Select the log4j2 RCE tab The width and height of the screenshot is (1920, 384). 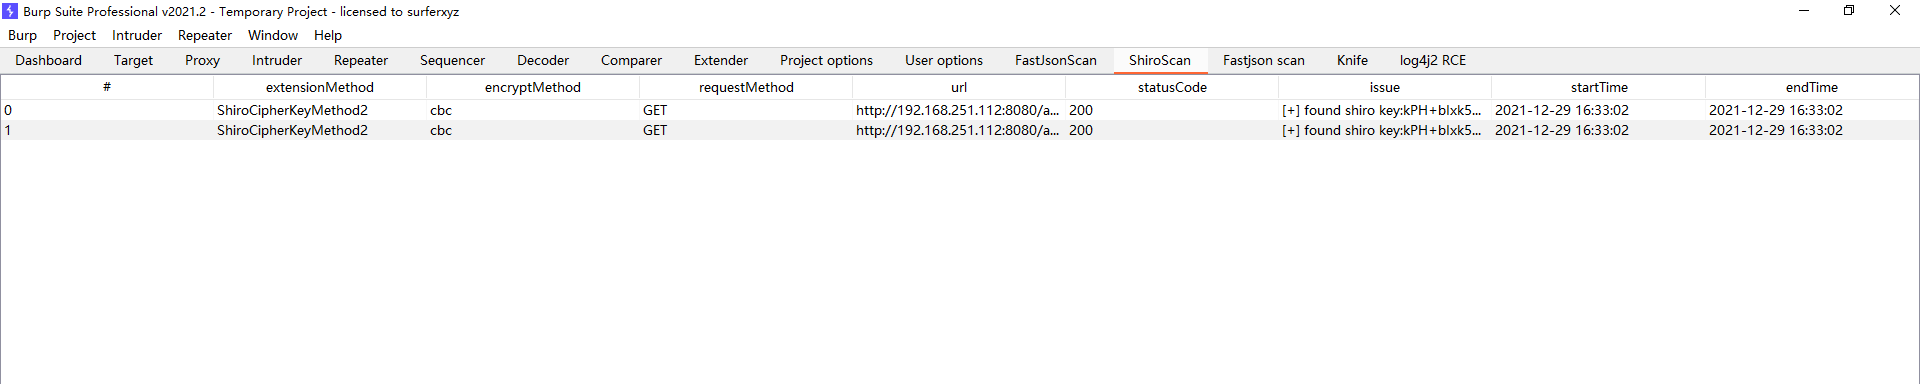(1433, 60)
